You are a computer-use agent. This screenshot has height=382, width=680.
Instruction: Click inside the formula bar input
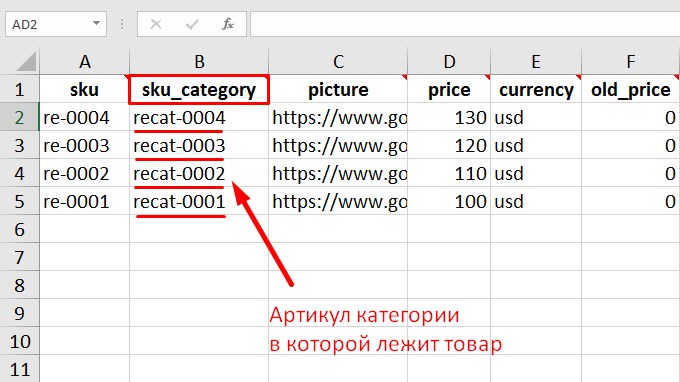pyautogui.click(x=465, y=24)
